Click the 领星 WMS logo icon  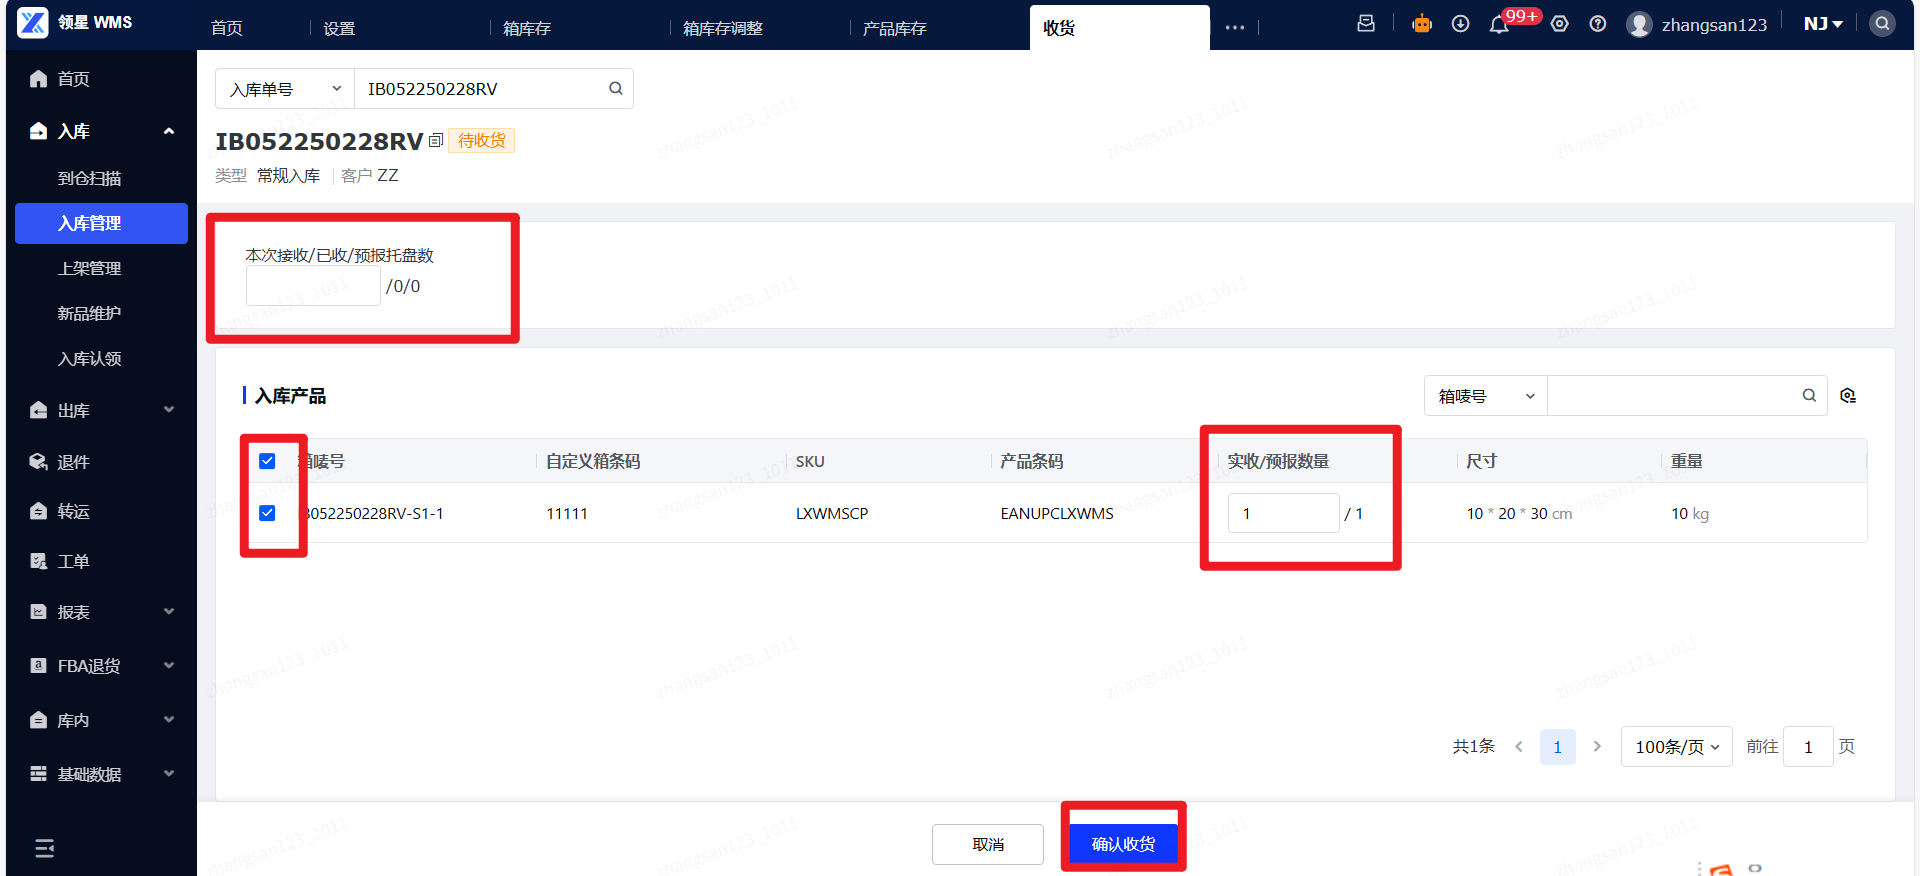pyautogui.click(x=32, y=22)
